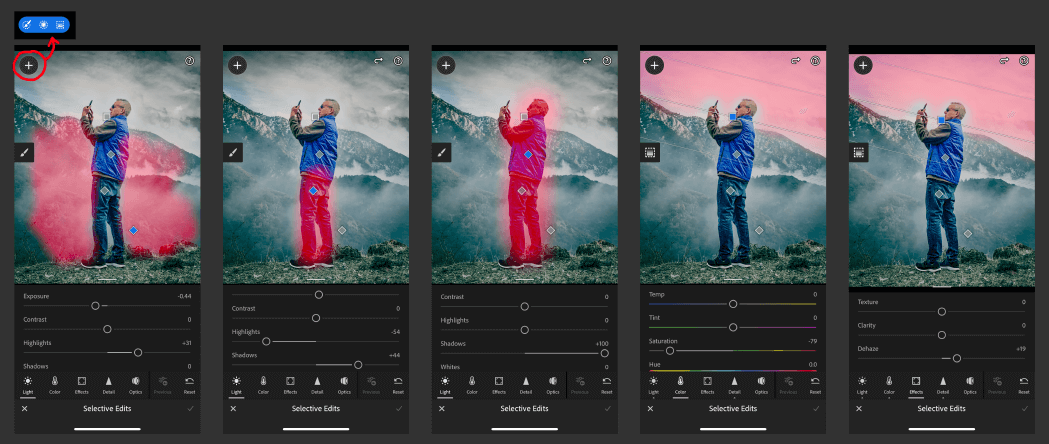The image size is (1049, 444).
Task: Confirm Selective Edits checkmark on Exposure -0.44 screen
Action: [191, 408]
